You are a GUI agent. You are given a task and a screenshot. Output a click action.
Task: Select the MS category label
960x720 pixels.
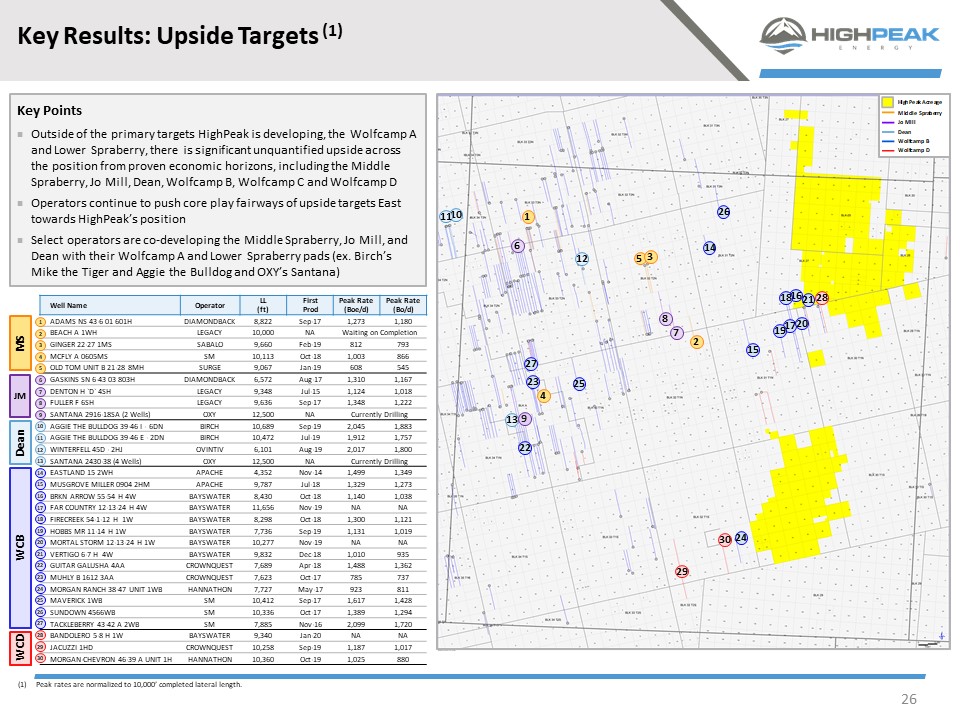(x=20, y=343)
